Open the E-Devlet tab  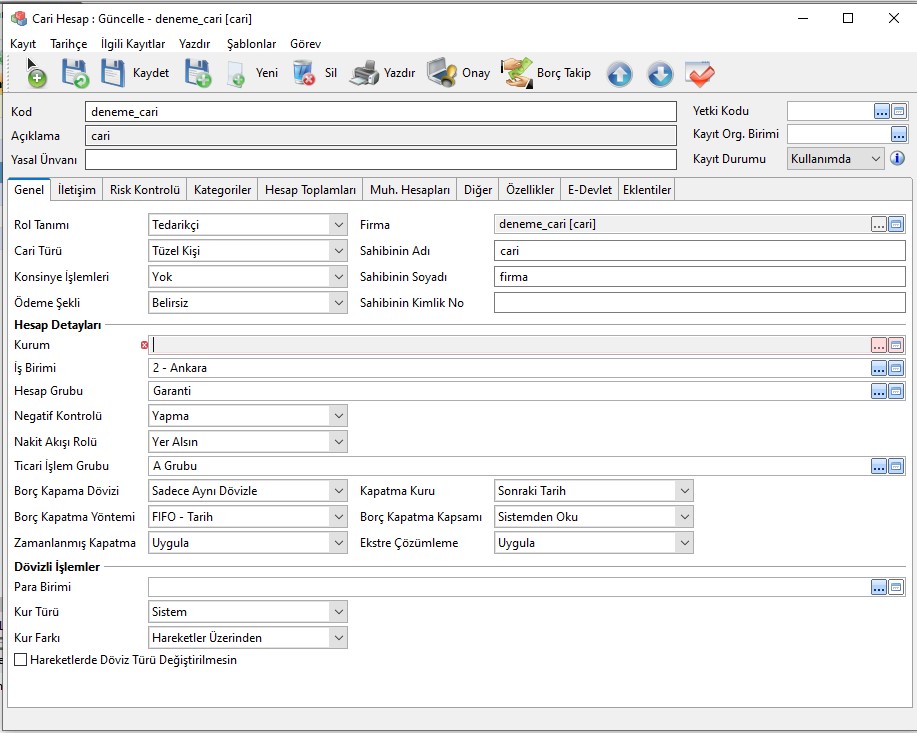coord(589,190)
